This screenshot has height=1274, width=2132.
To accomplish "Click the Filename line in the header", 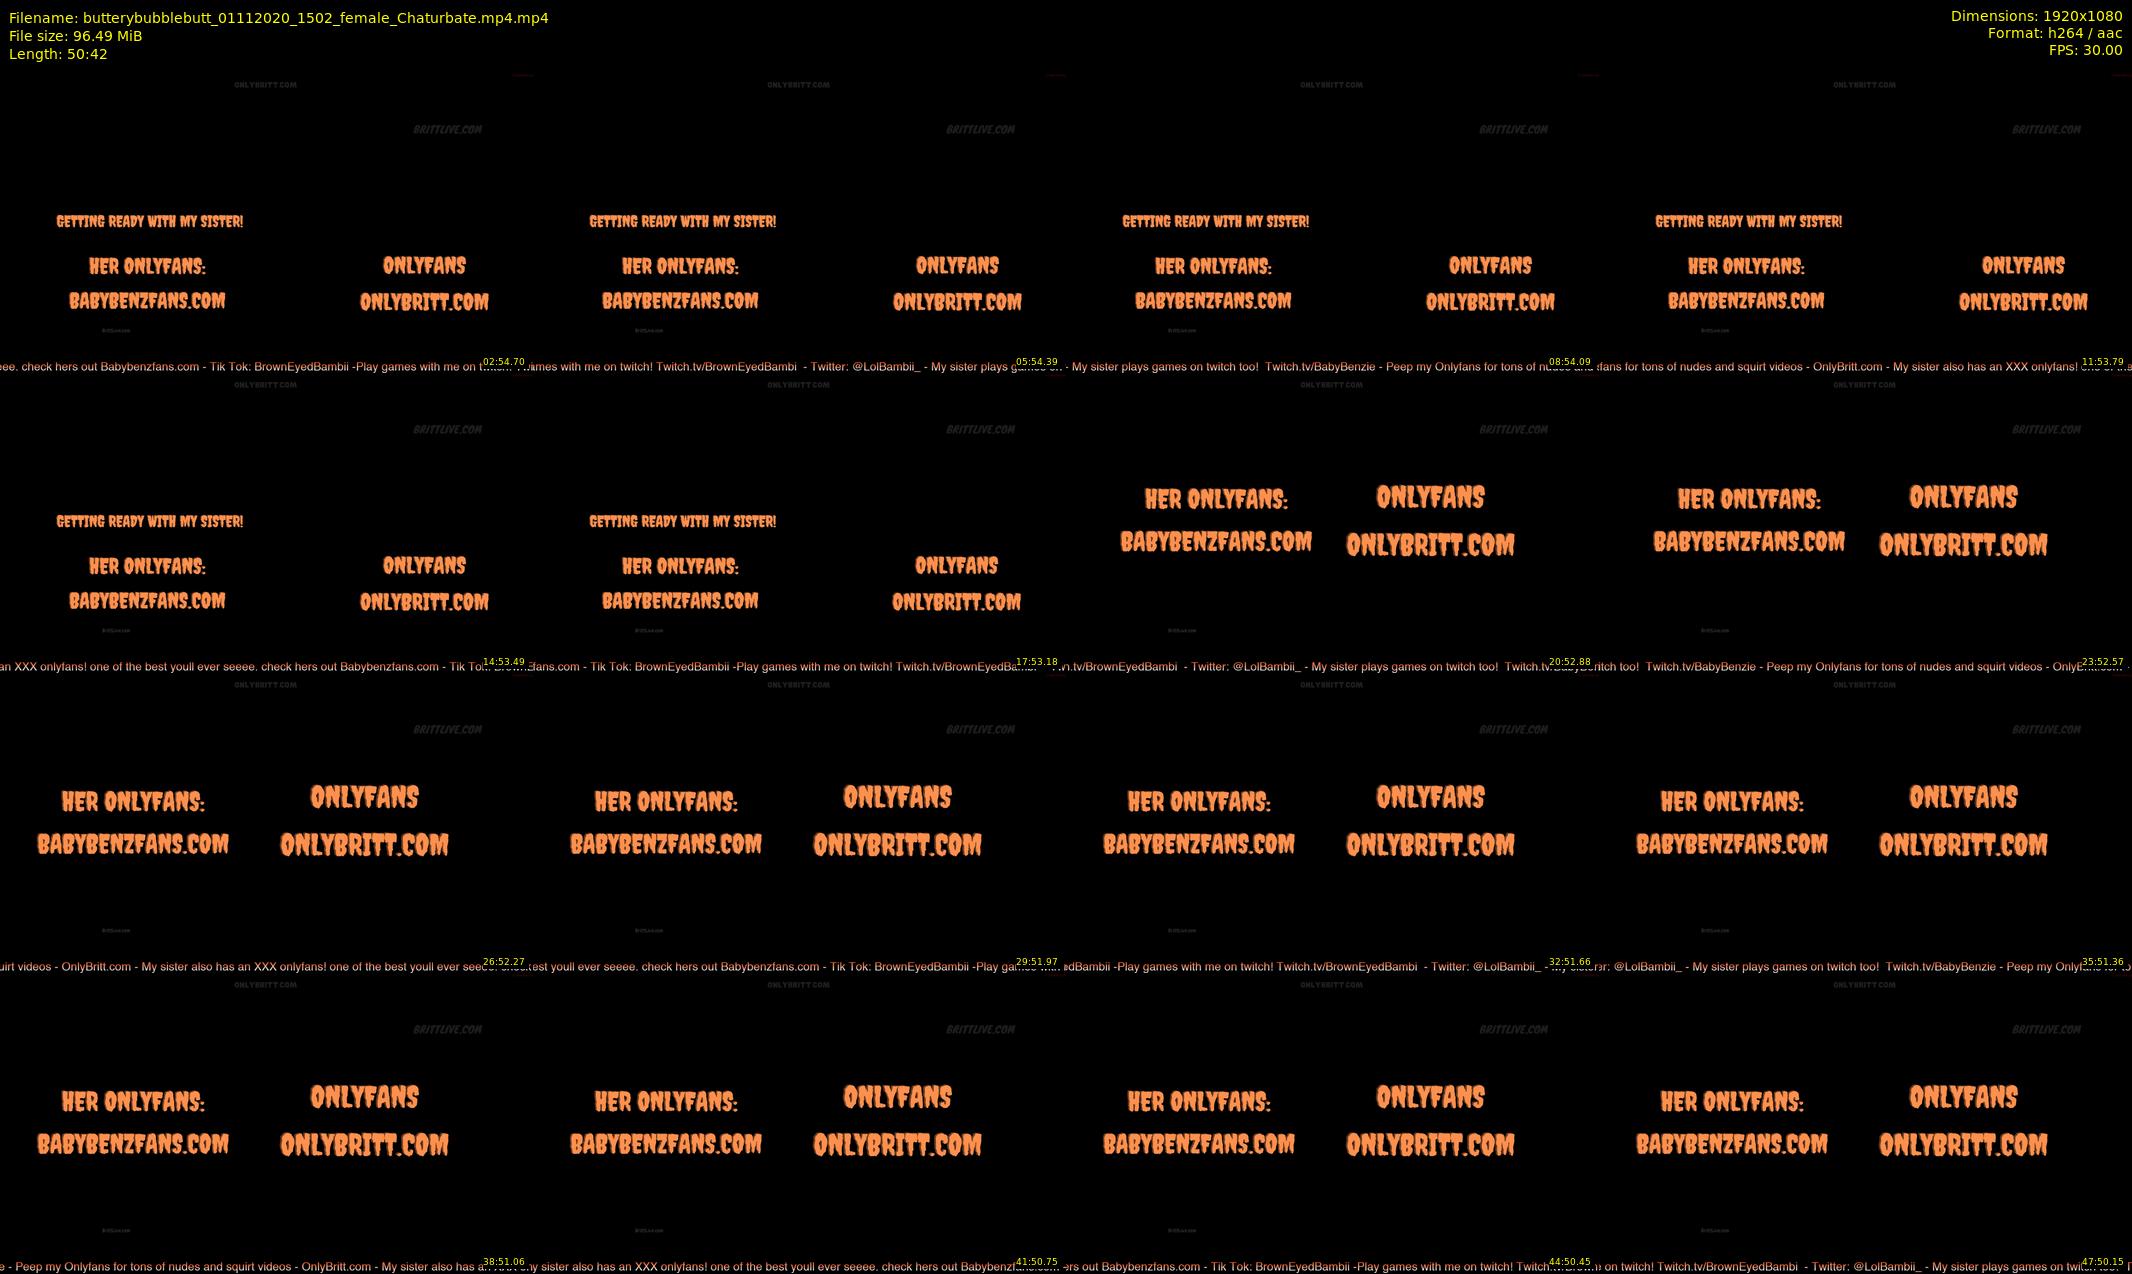I will coord(278,18).
